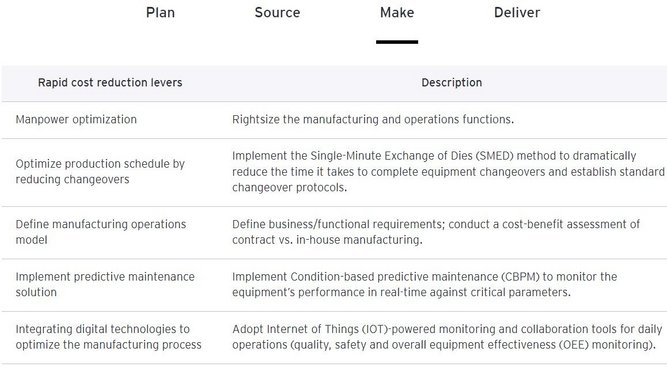667x367 pixels.
Task: Open the Source tab
Action: point(277,12)
